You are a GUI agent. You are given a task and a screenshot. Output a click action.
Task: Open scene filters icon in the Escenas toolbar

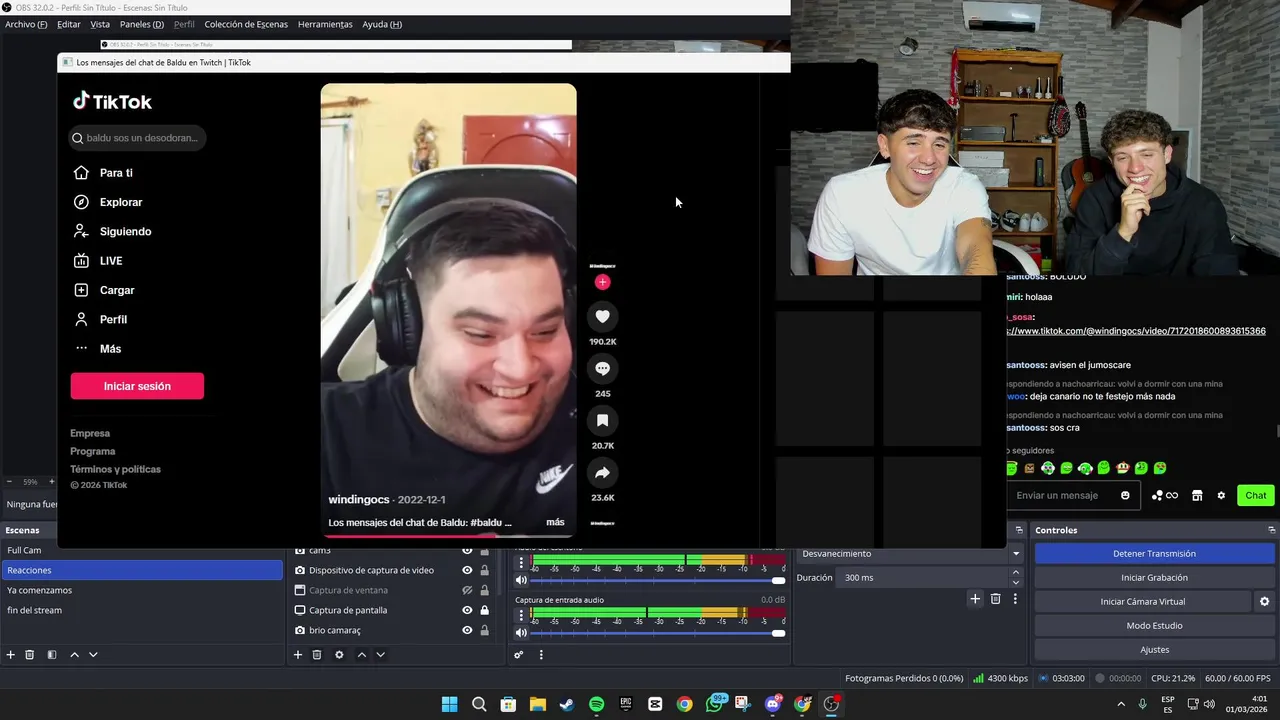(x=52, y=655)
